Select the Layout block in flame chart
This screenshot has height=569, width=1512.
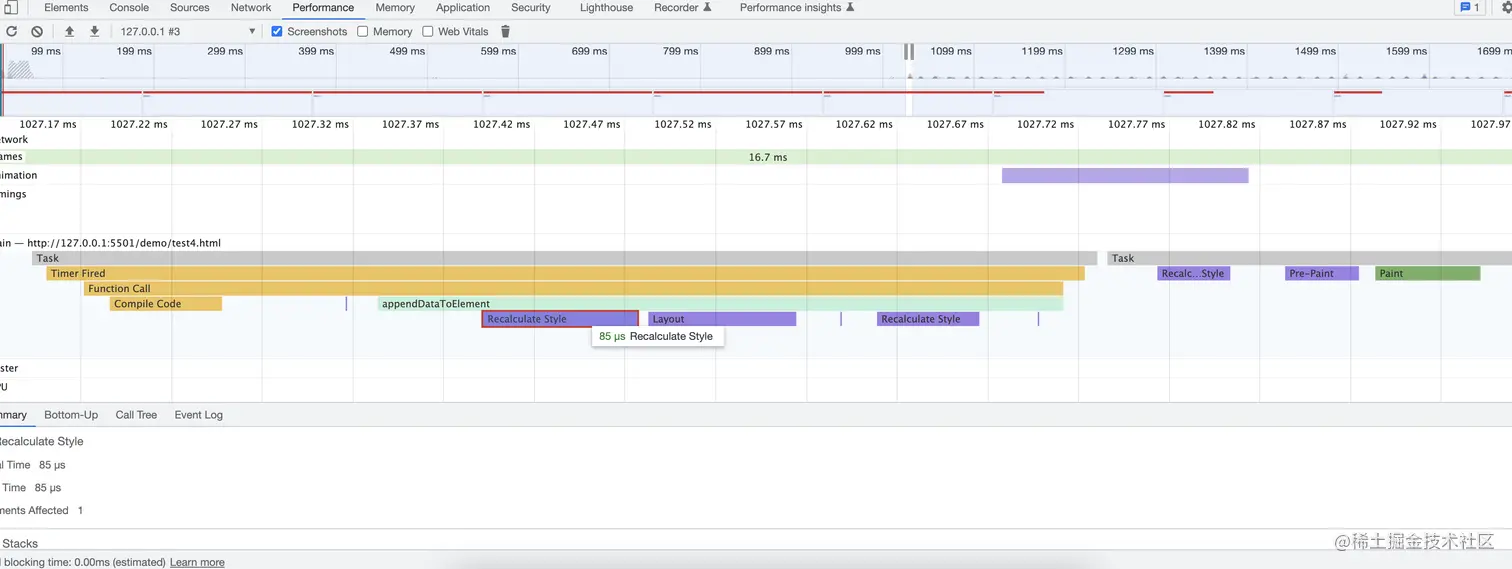[722, 319]
